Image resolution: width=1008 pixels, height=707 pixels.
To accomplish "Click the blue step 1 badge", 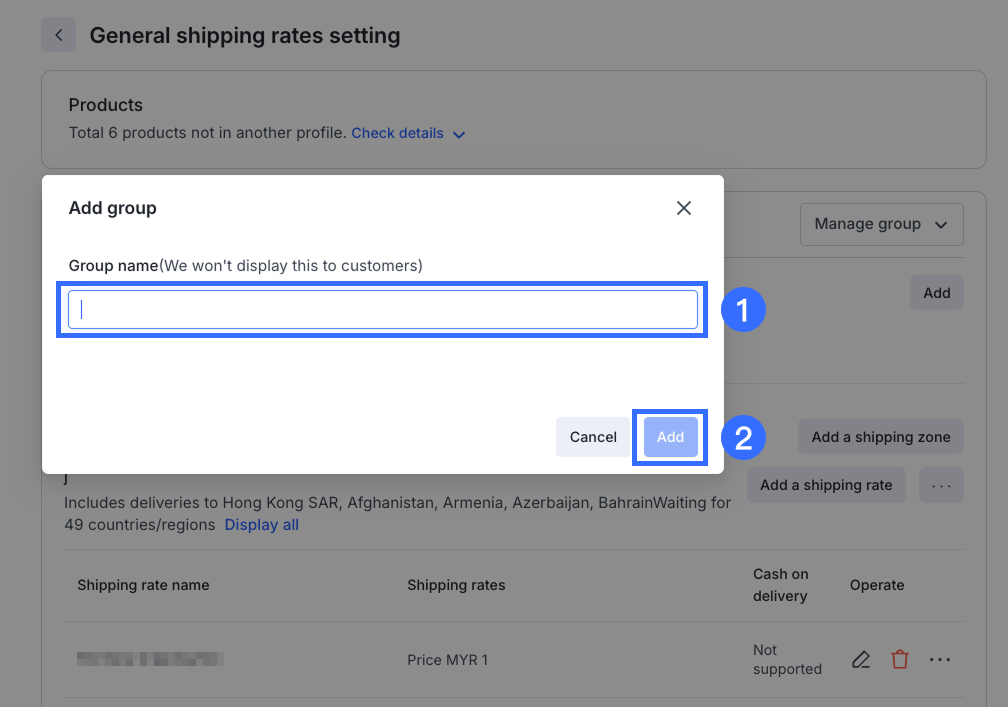I will 743,310.
